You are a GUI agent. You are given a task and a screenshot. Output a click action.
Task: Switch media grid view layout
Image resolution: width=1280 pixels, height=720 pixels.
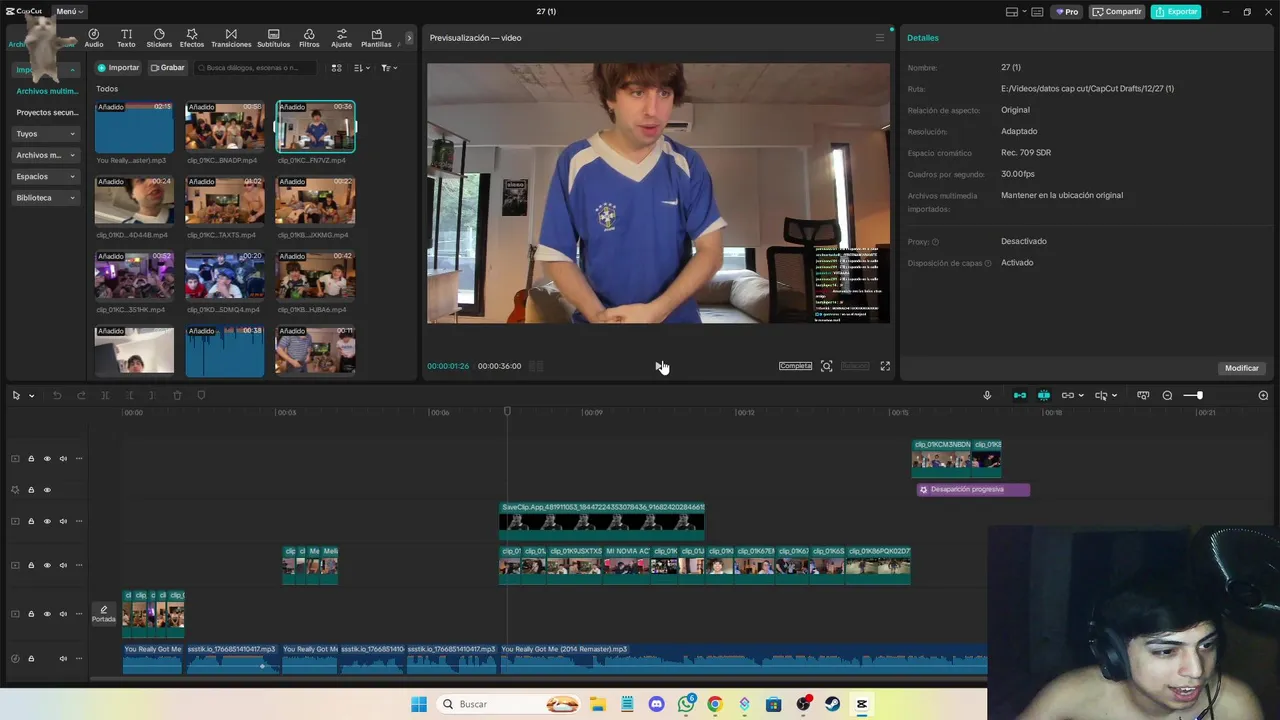point(337,68)
